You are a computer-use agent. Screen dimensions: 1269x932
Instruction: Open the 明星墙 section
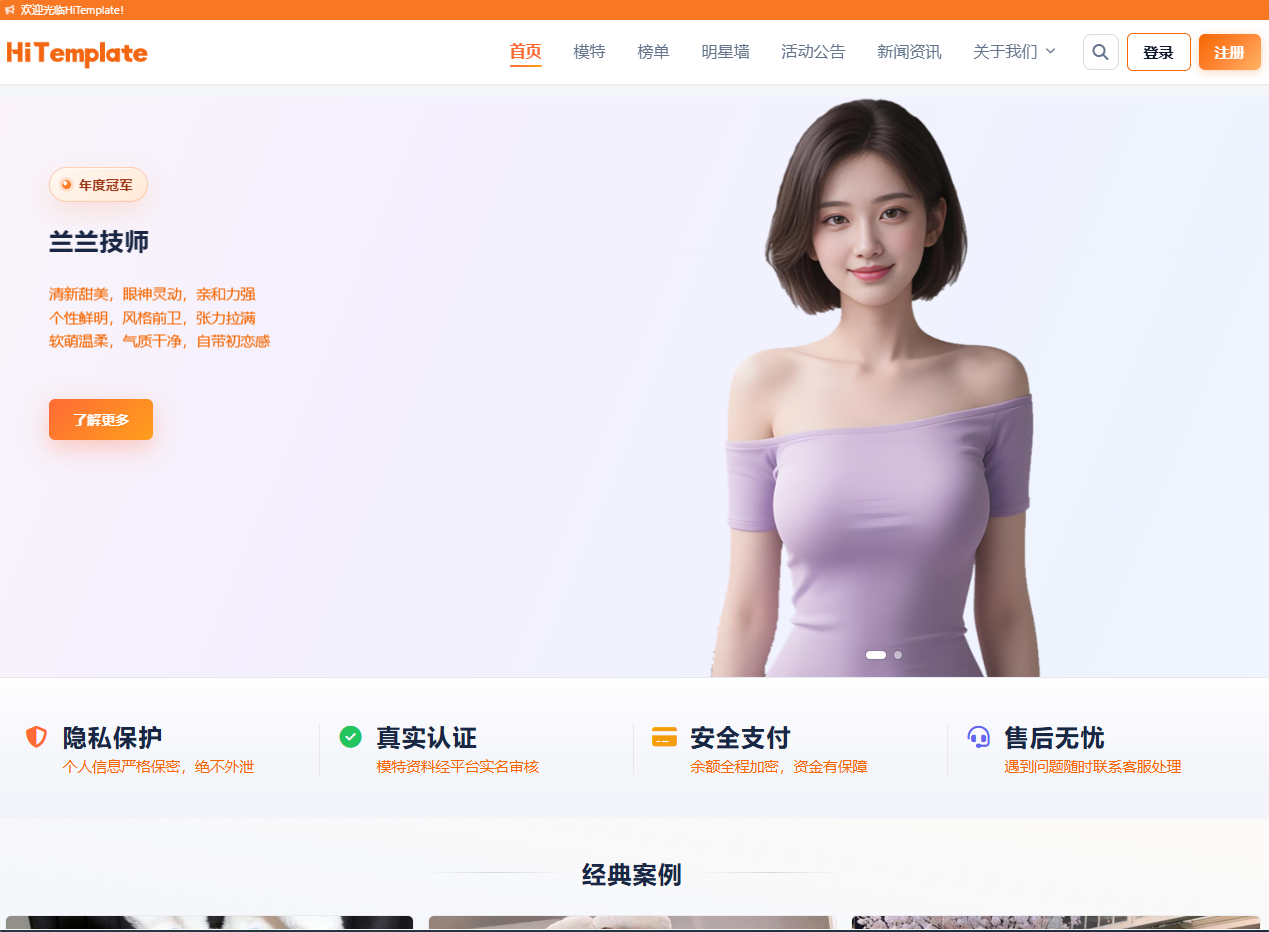tap(726, 51)
